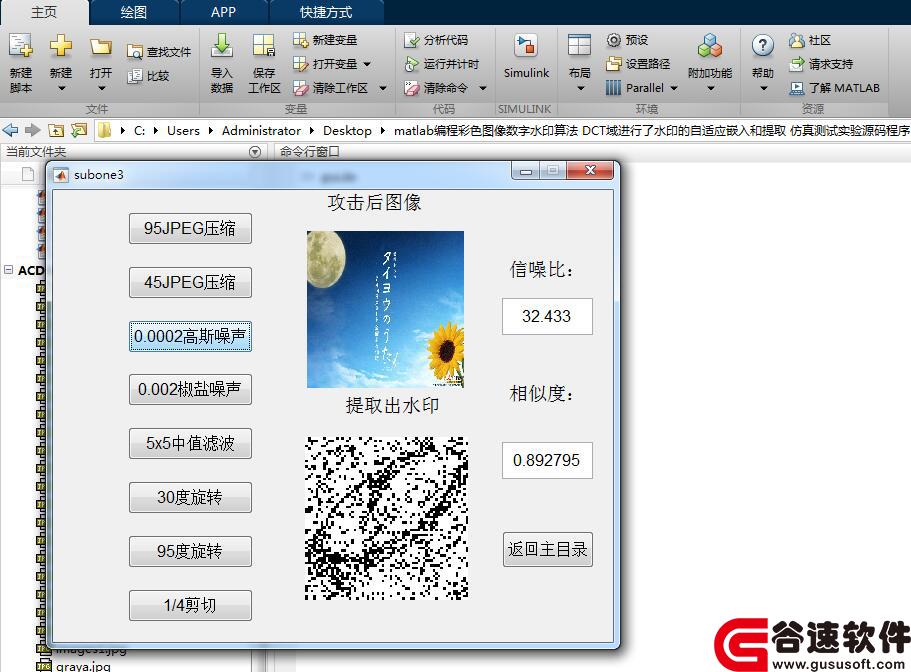Click 请求支持 (Request Support)
The height and width of the screenshot is (672, 911).
(821, 63)
